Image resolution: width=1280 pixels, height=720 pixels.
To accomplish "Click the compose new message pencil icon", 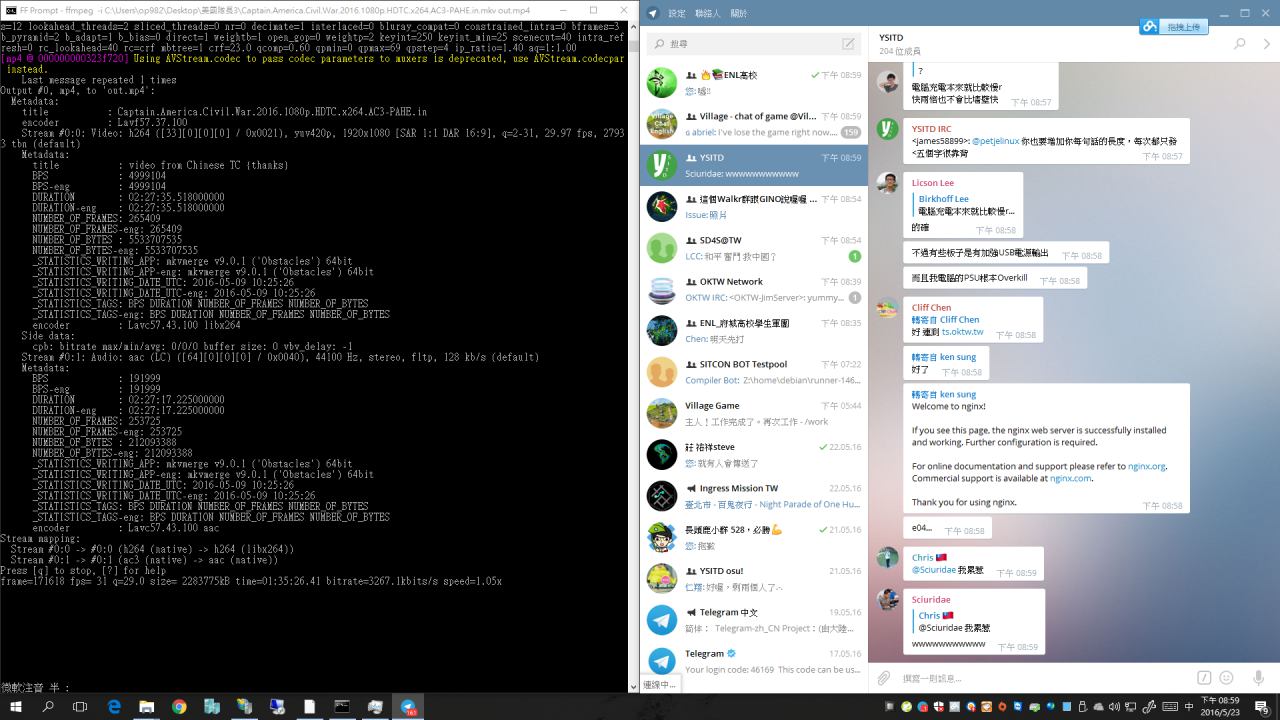I will click(848, 44).
